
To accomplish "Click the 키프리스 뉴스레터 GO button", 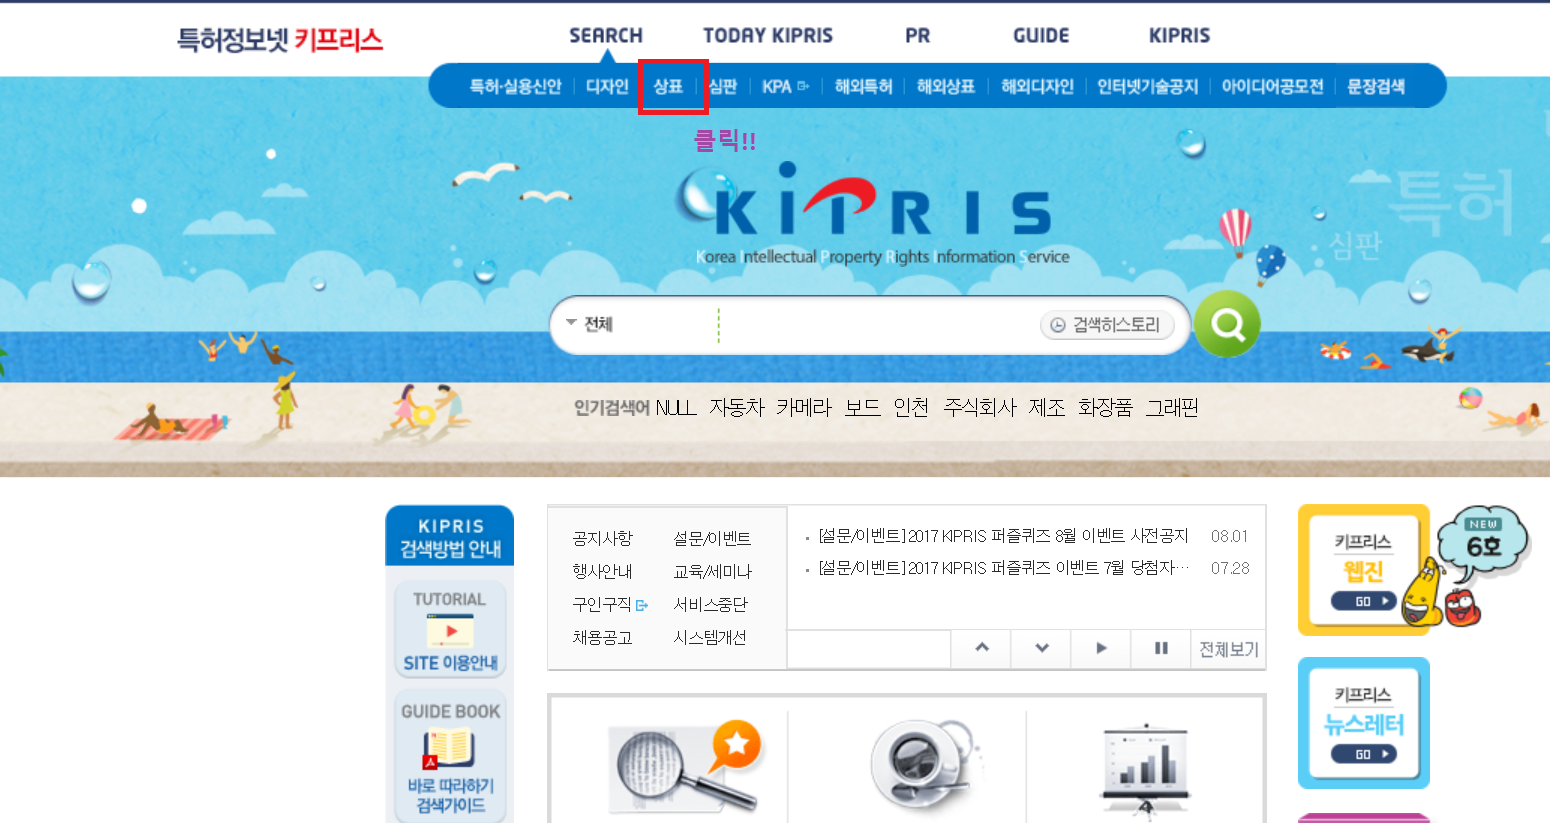I will click(1363, 754).
